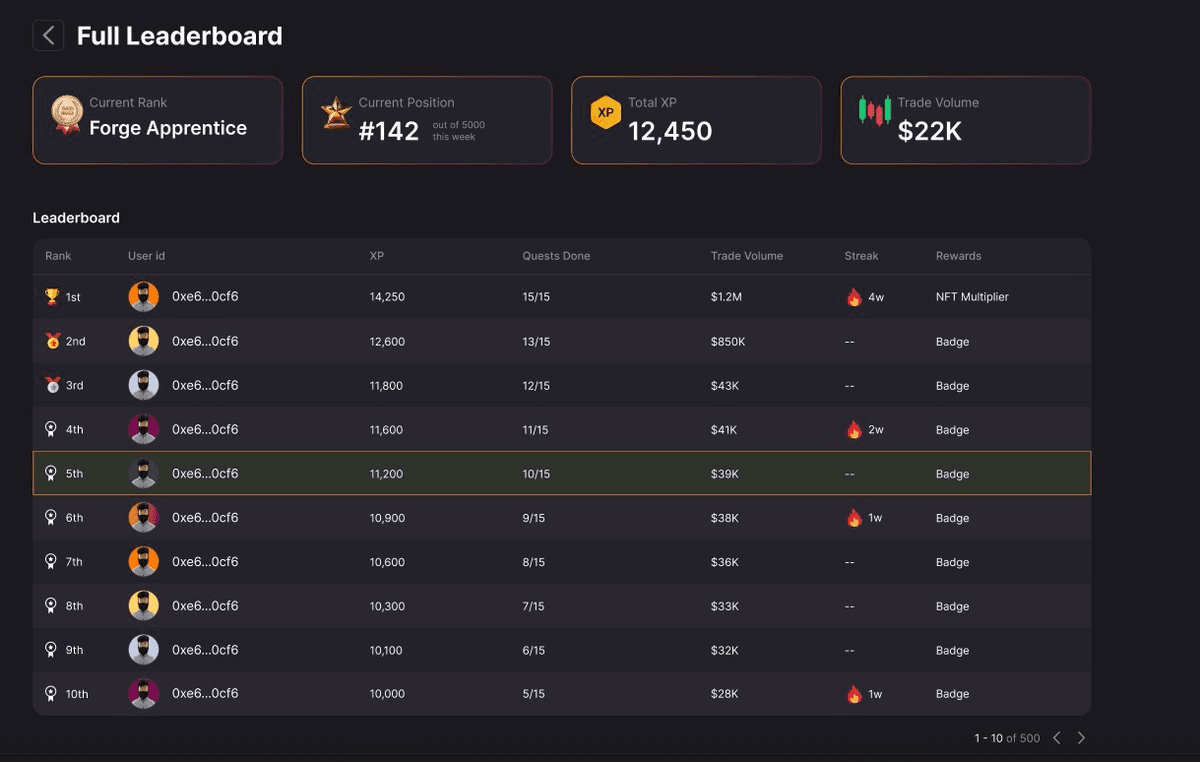Image resolution: width=1200 pixels, height=762 pixels.
Task: Click the Forge Apprentice medal icon
Action: (67, 115)
